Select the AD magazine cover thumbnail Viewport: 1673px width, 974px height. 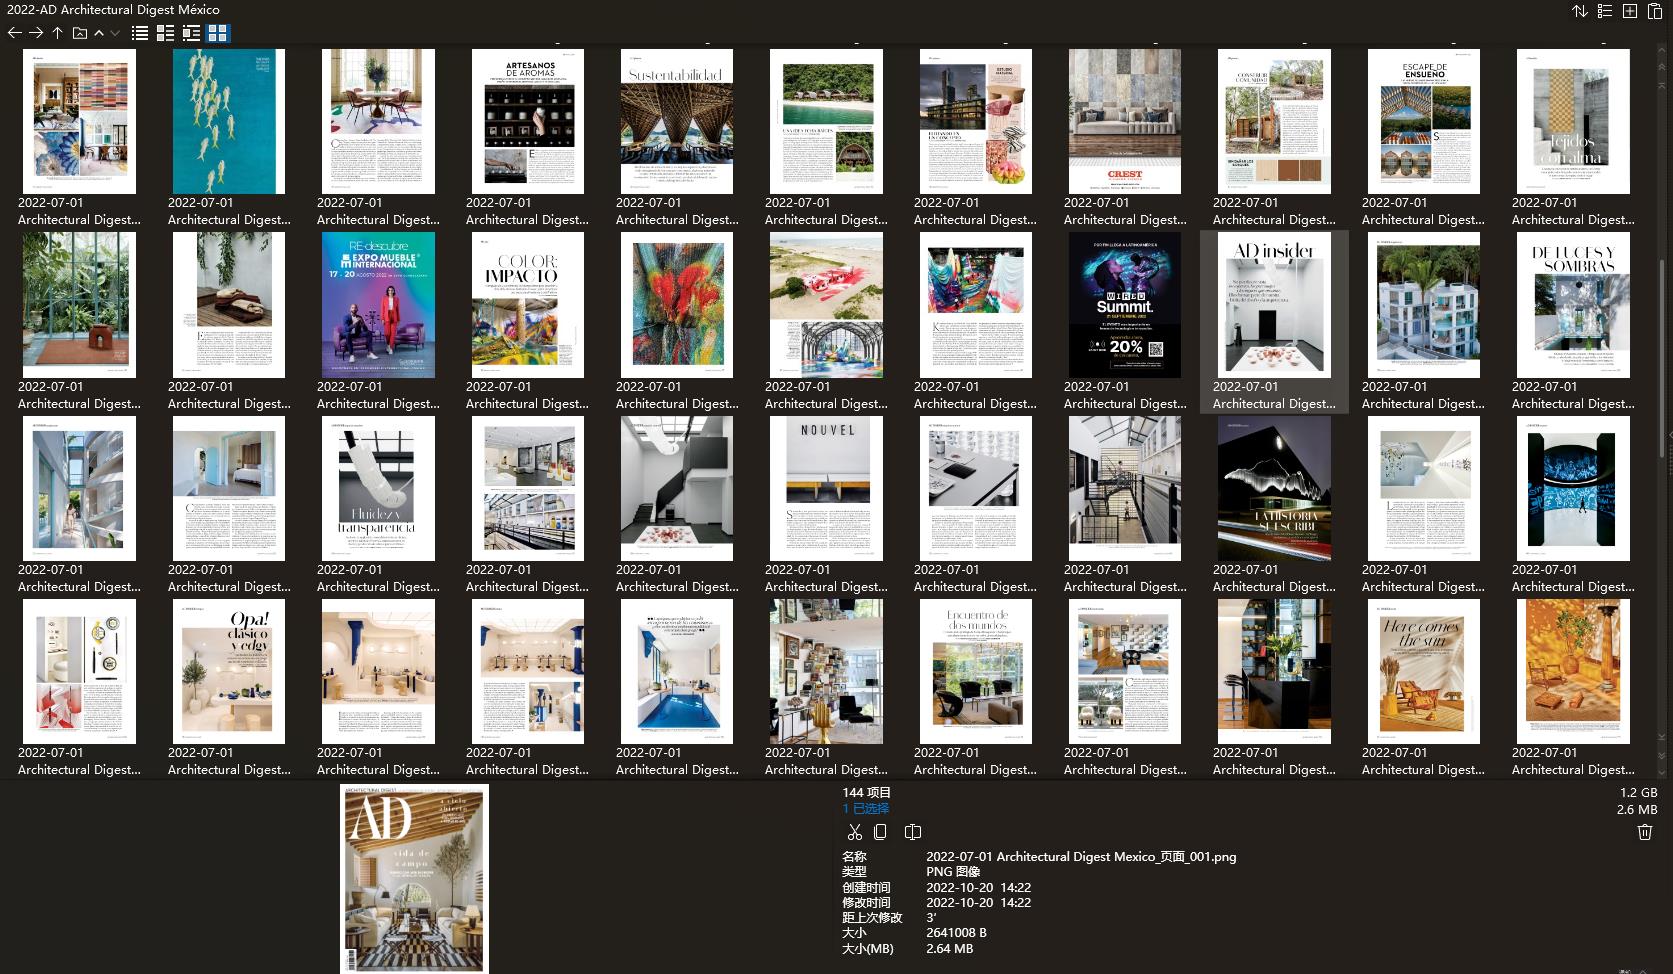click(414, 877)
